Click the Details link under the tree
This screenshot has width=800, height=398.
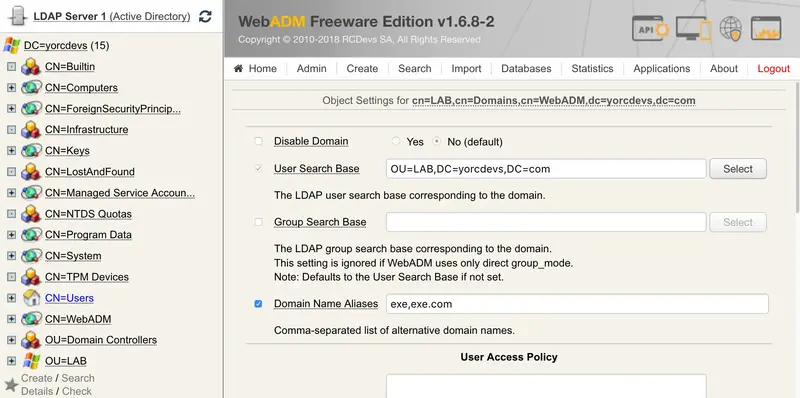(37, 391)
